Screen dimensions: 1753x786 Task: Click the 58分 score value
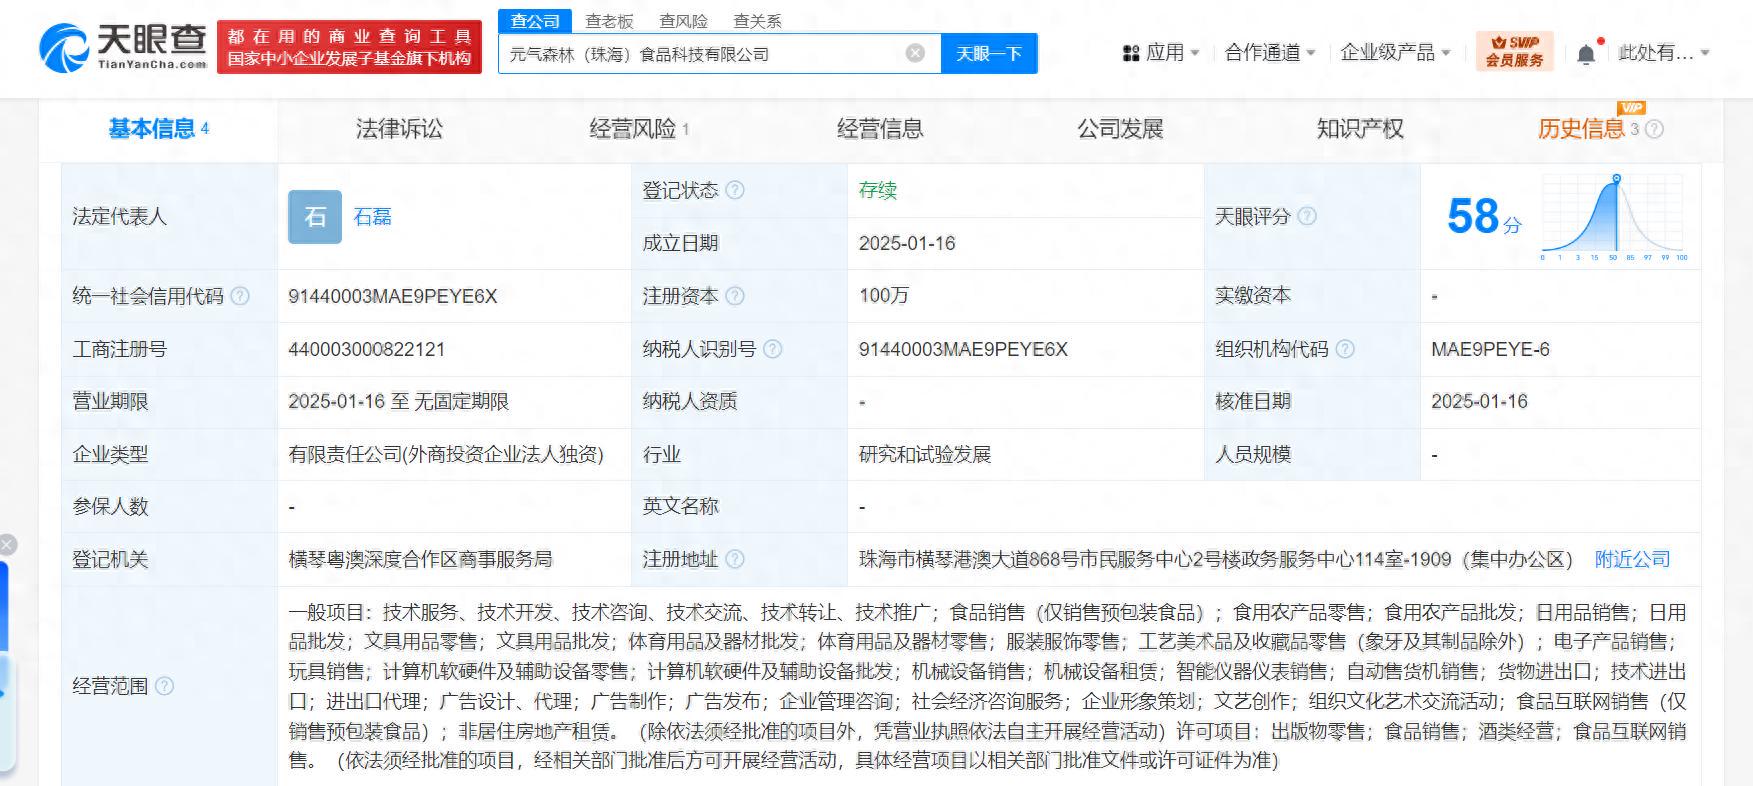point(1484,216)
